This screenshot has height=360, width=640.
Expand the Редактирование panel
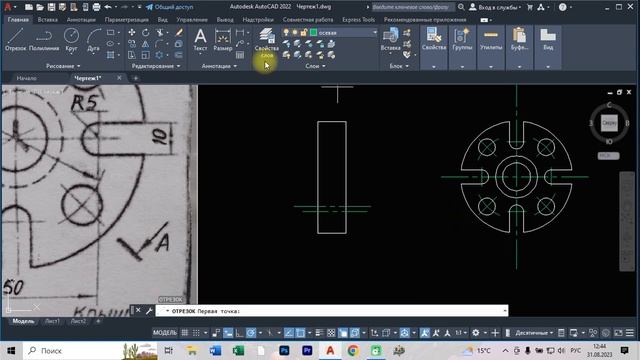(x=156, y=66)
